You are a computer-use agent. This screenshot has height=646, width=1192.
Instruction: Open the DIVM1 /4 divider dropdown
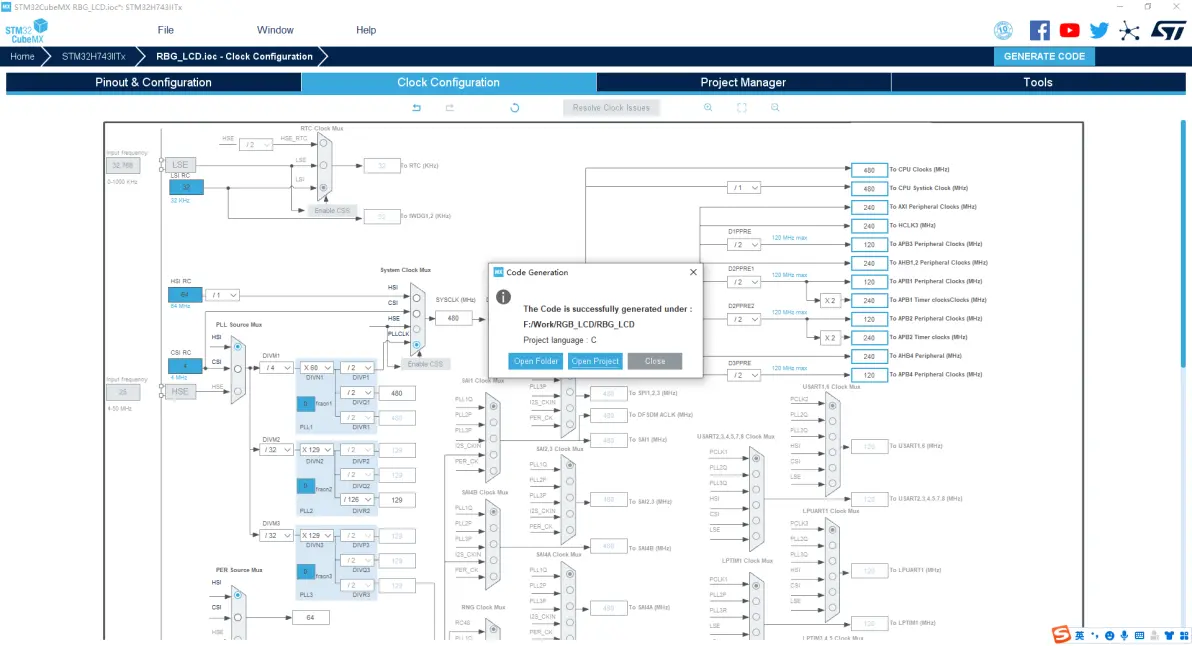277,368
